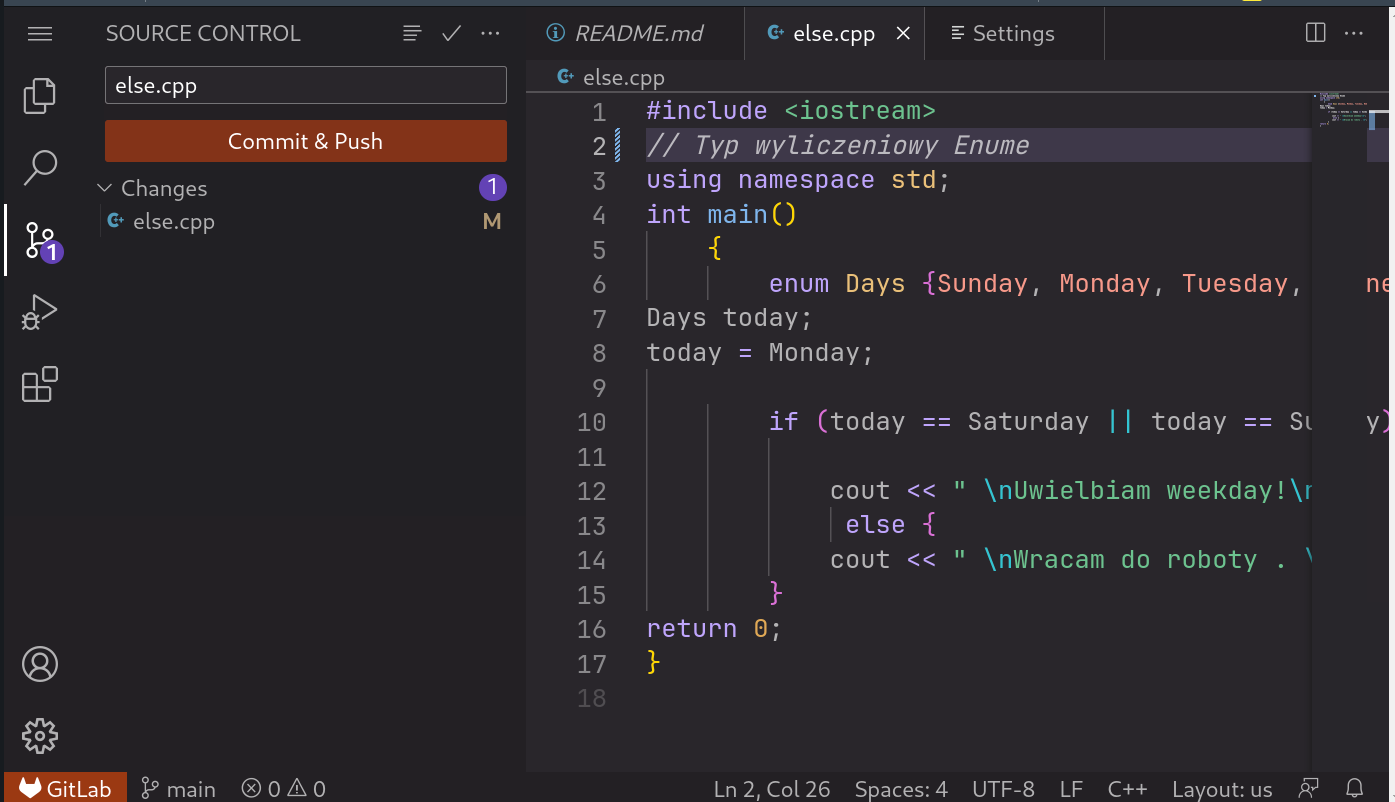This screenshot has height=802, width=1395.
Task: Click the GitLab status bar item
Action: (65, 788)
